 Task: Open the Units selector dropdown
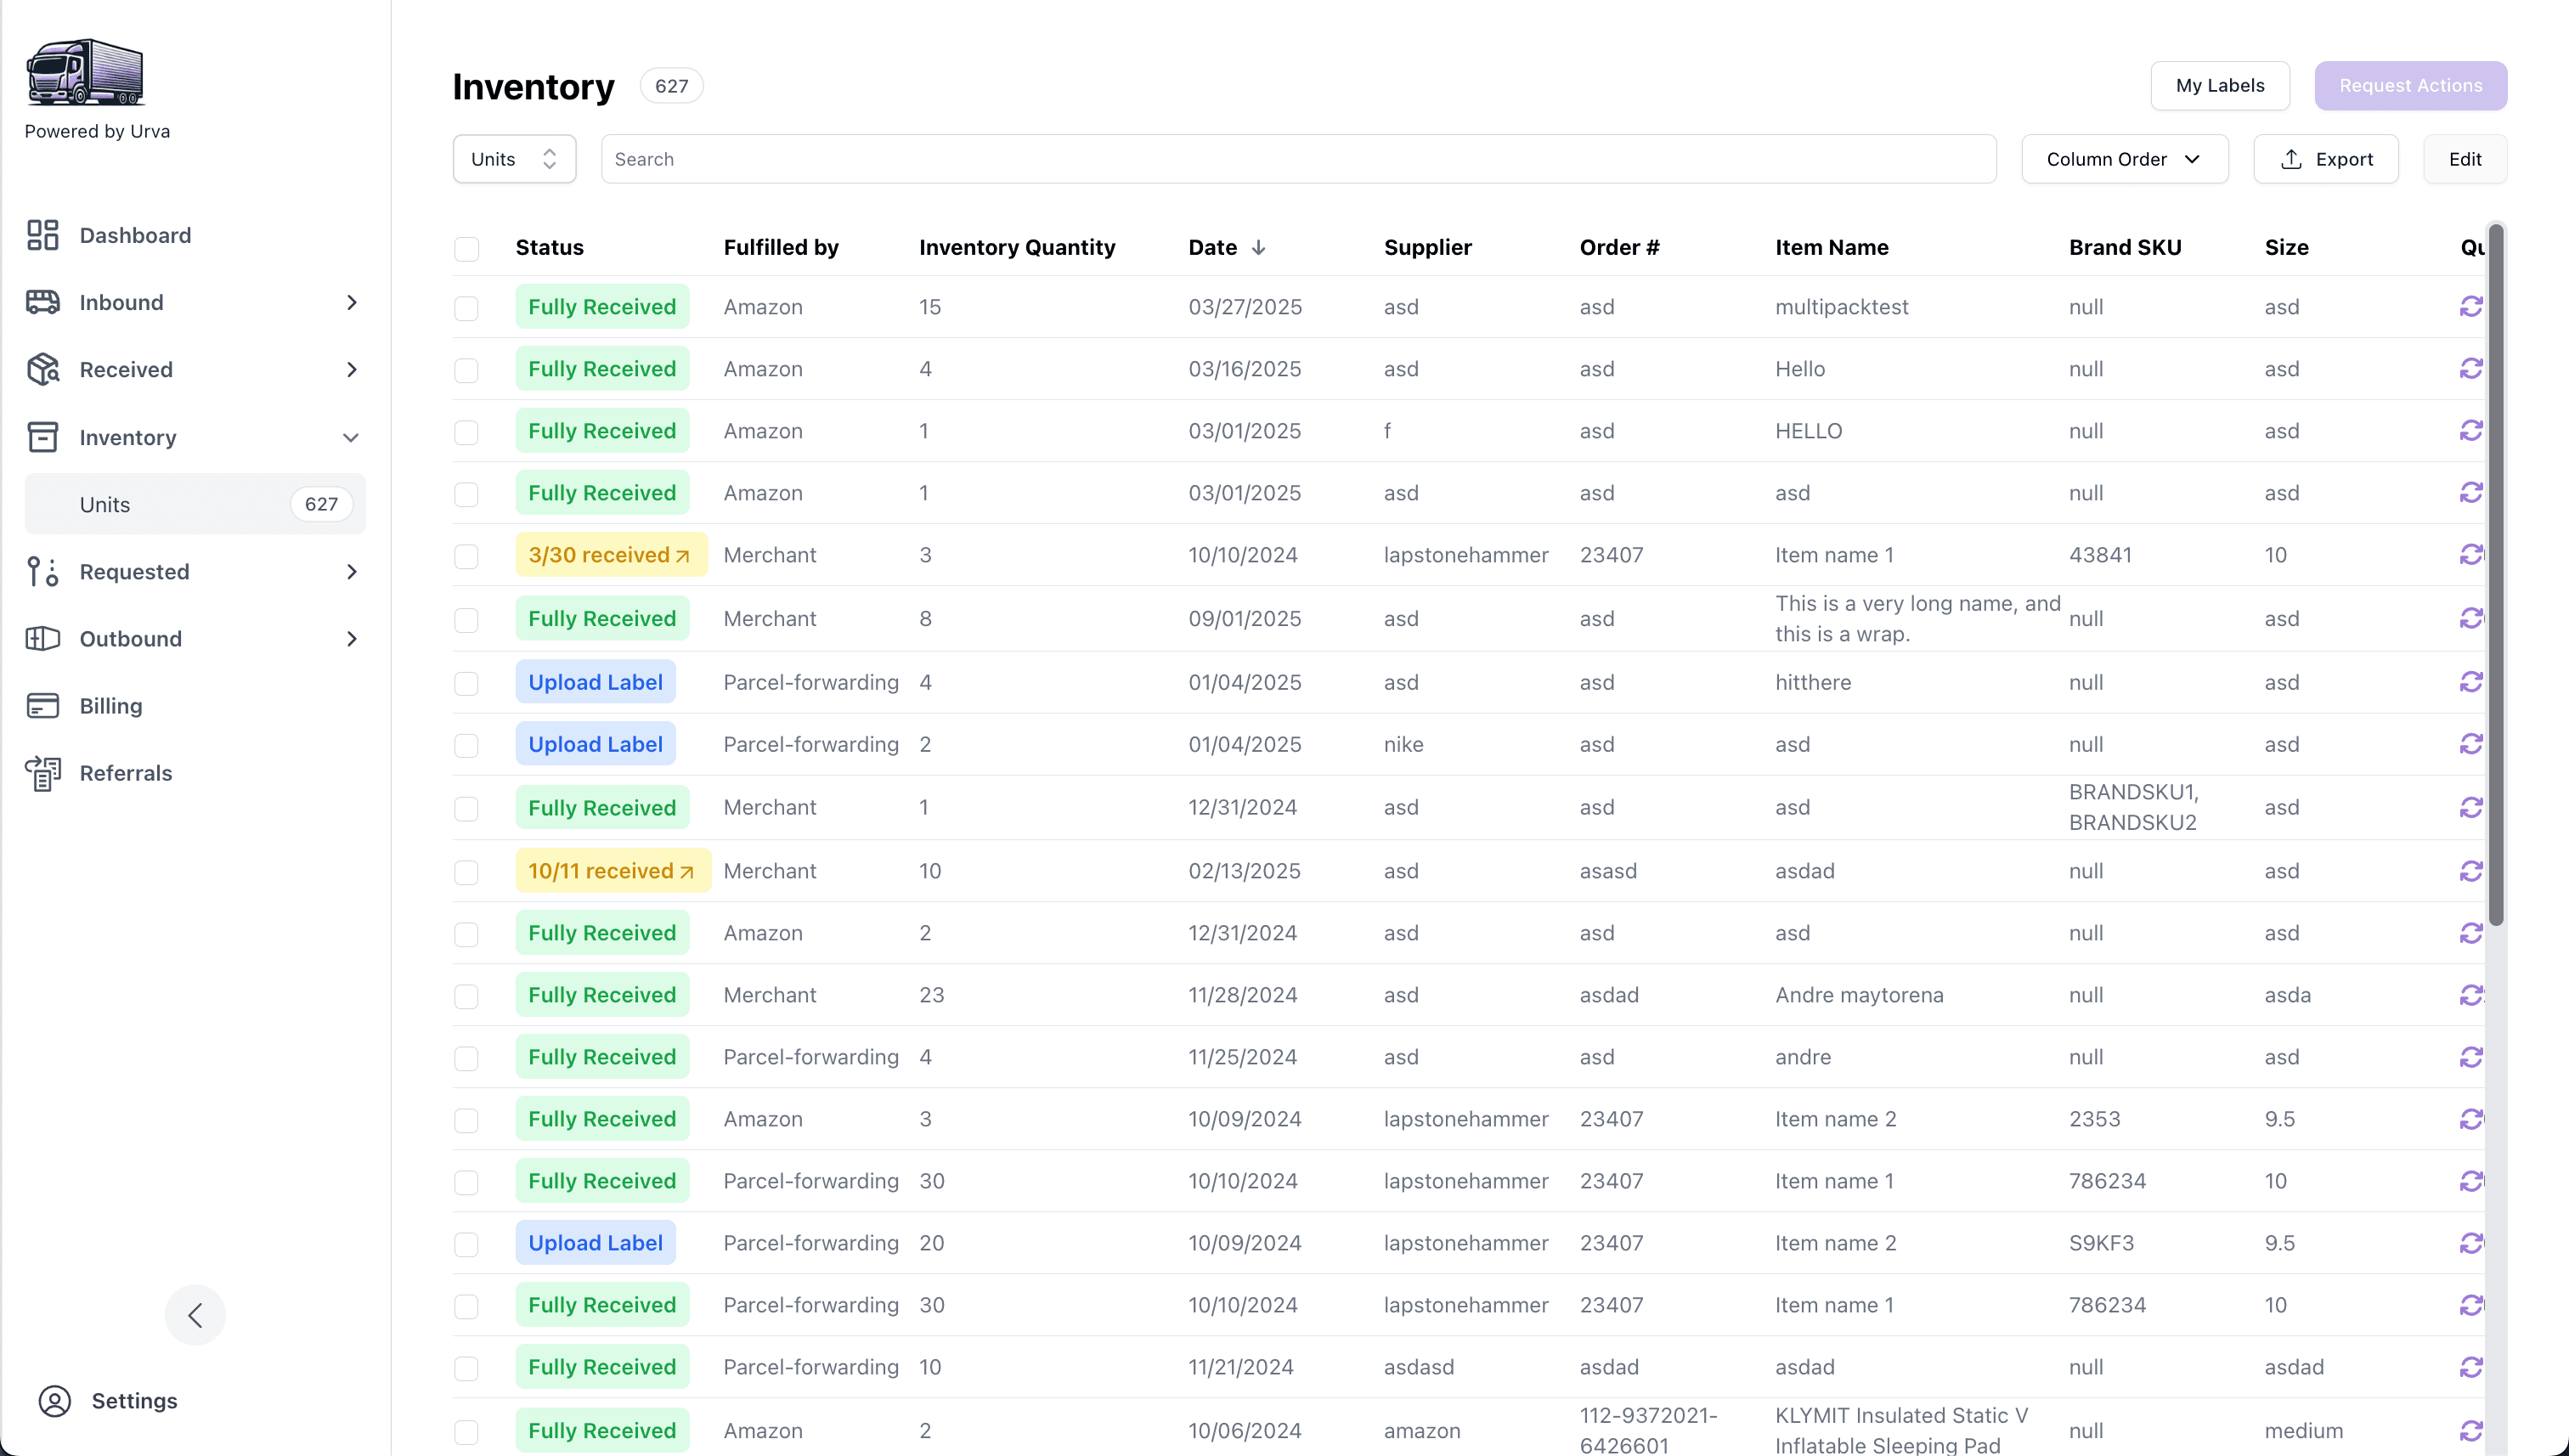(514, 159)
